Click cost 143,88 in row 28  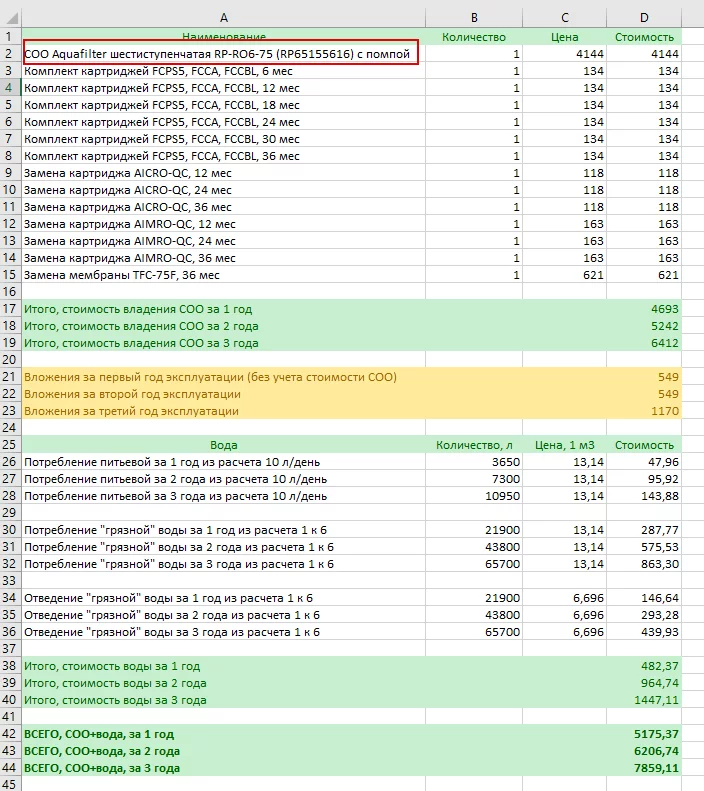[x=644, y=496]
